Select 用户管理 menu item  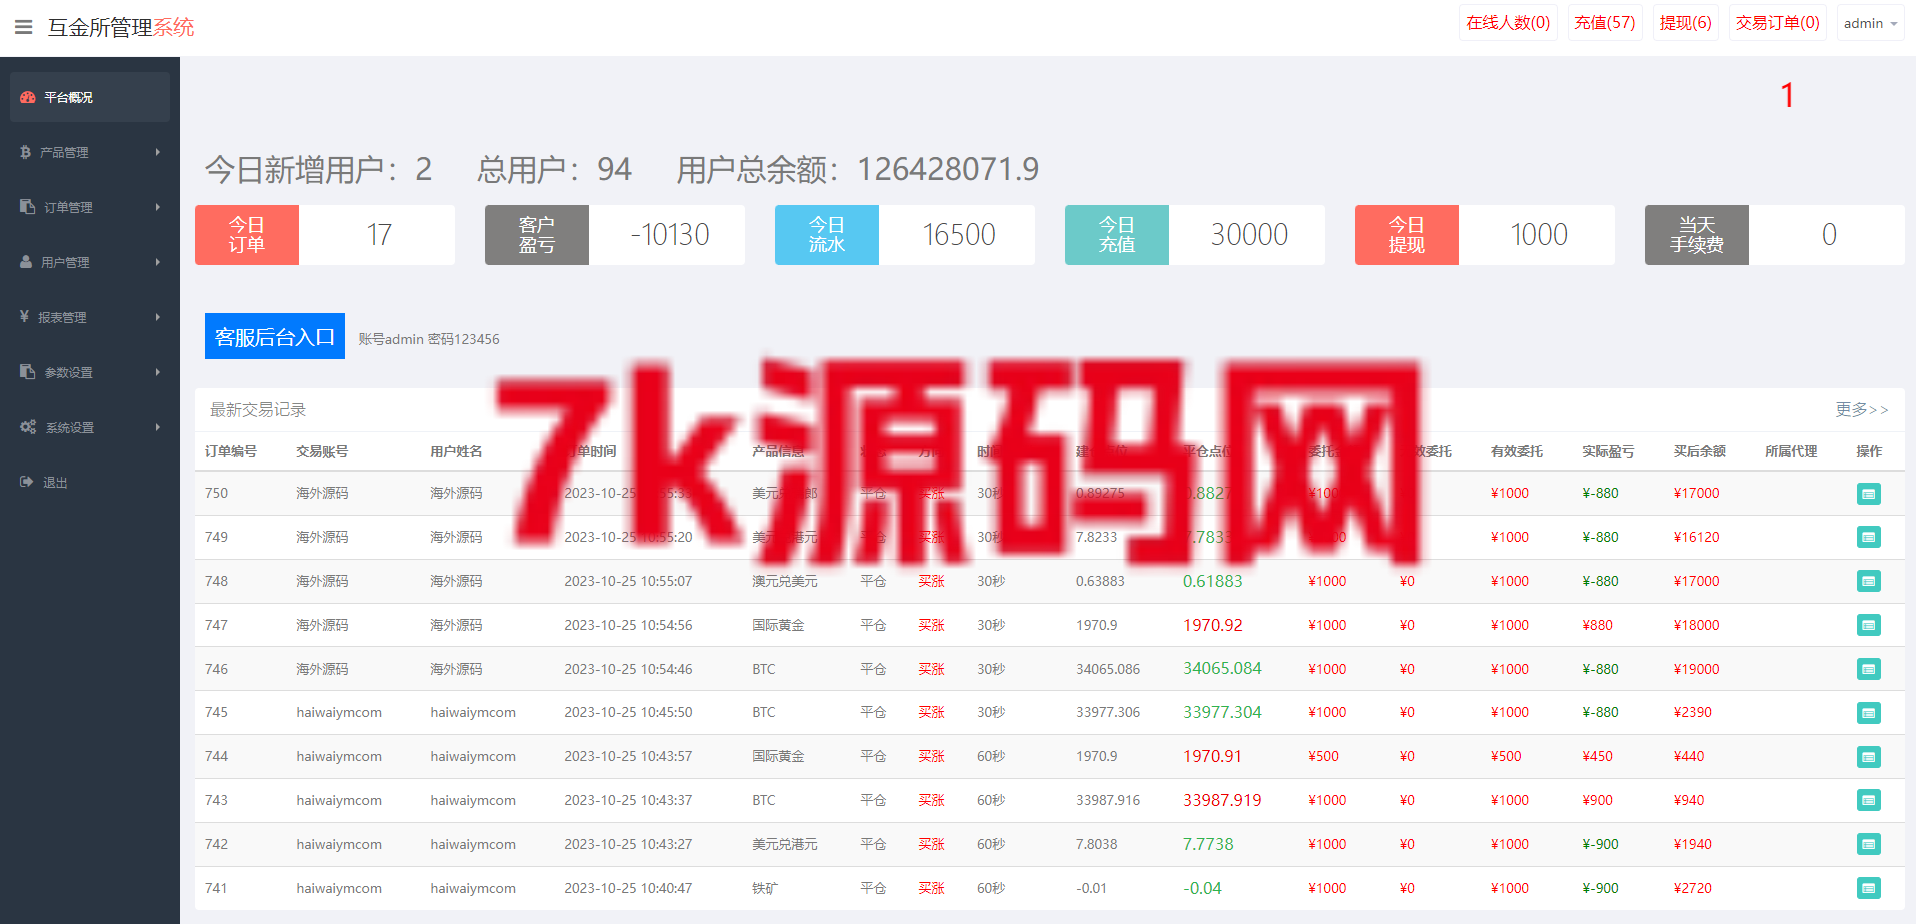90,262
